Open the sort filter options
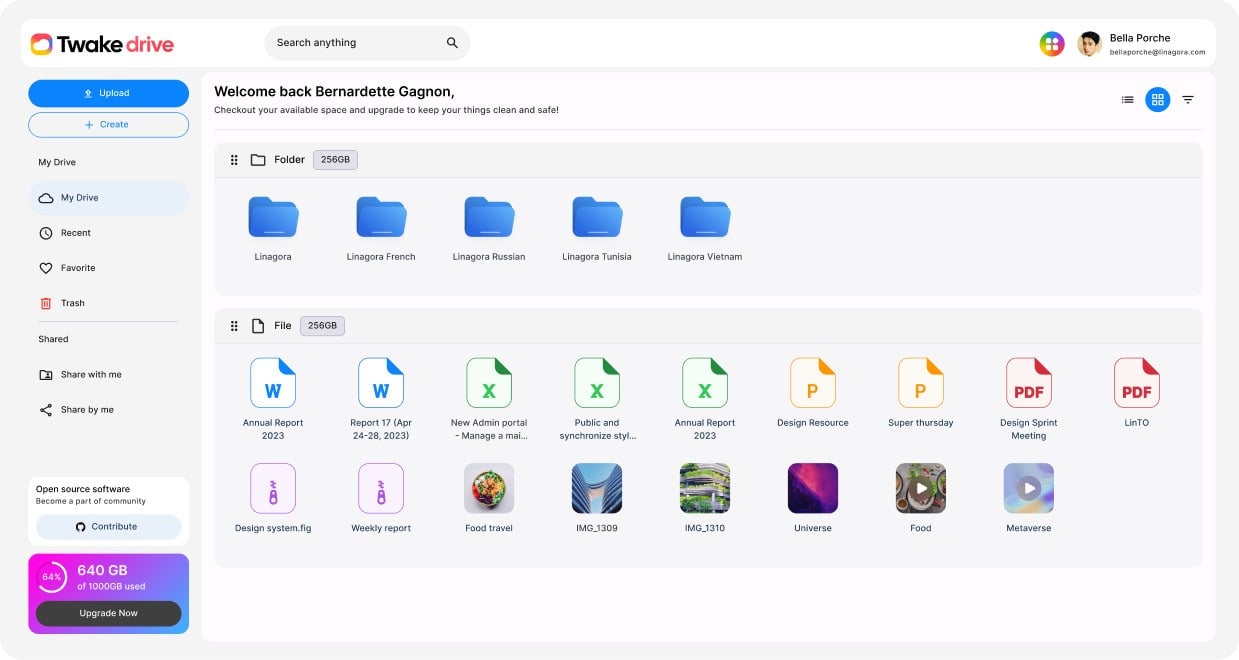 coord(1188,99)
